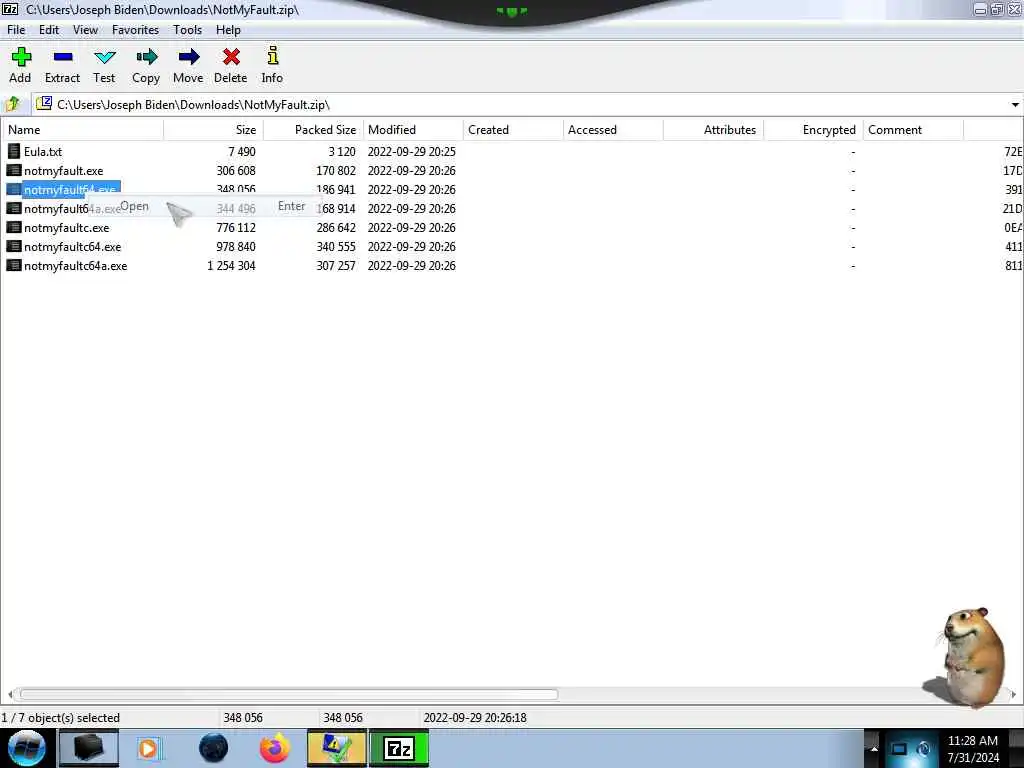The height and width of the screenshot is (768, 1024).
Task: Click the notmyfaultc64a.exe file icon
Action: [x=14, y=265]
